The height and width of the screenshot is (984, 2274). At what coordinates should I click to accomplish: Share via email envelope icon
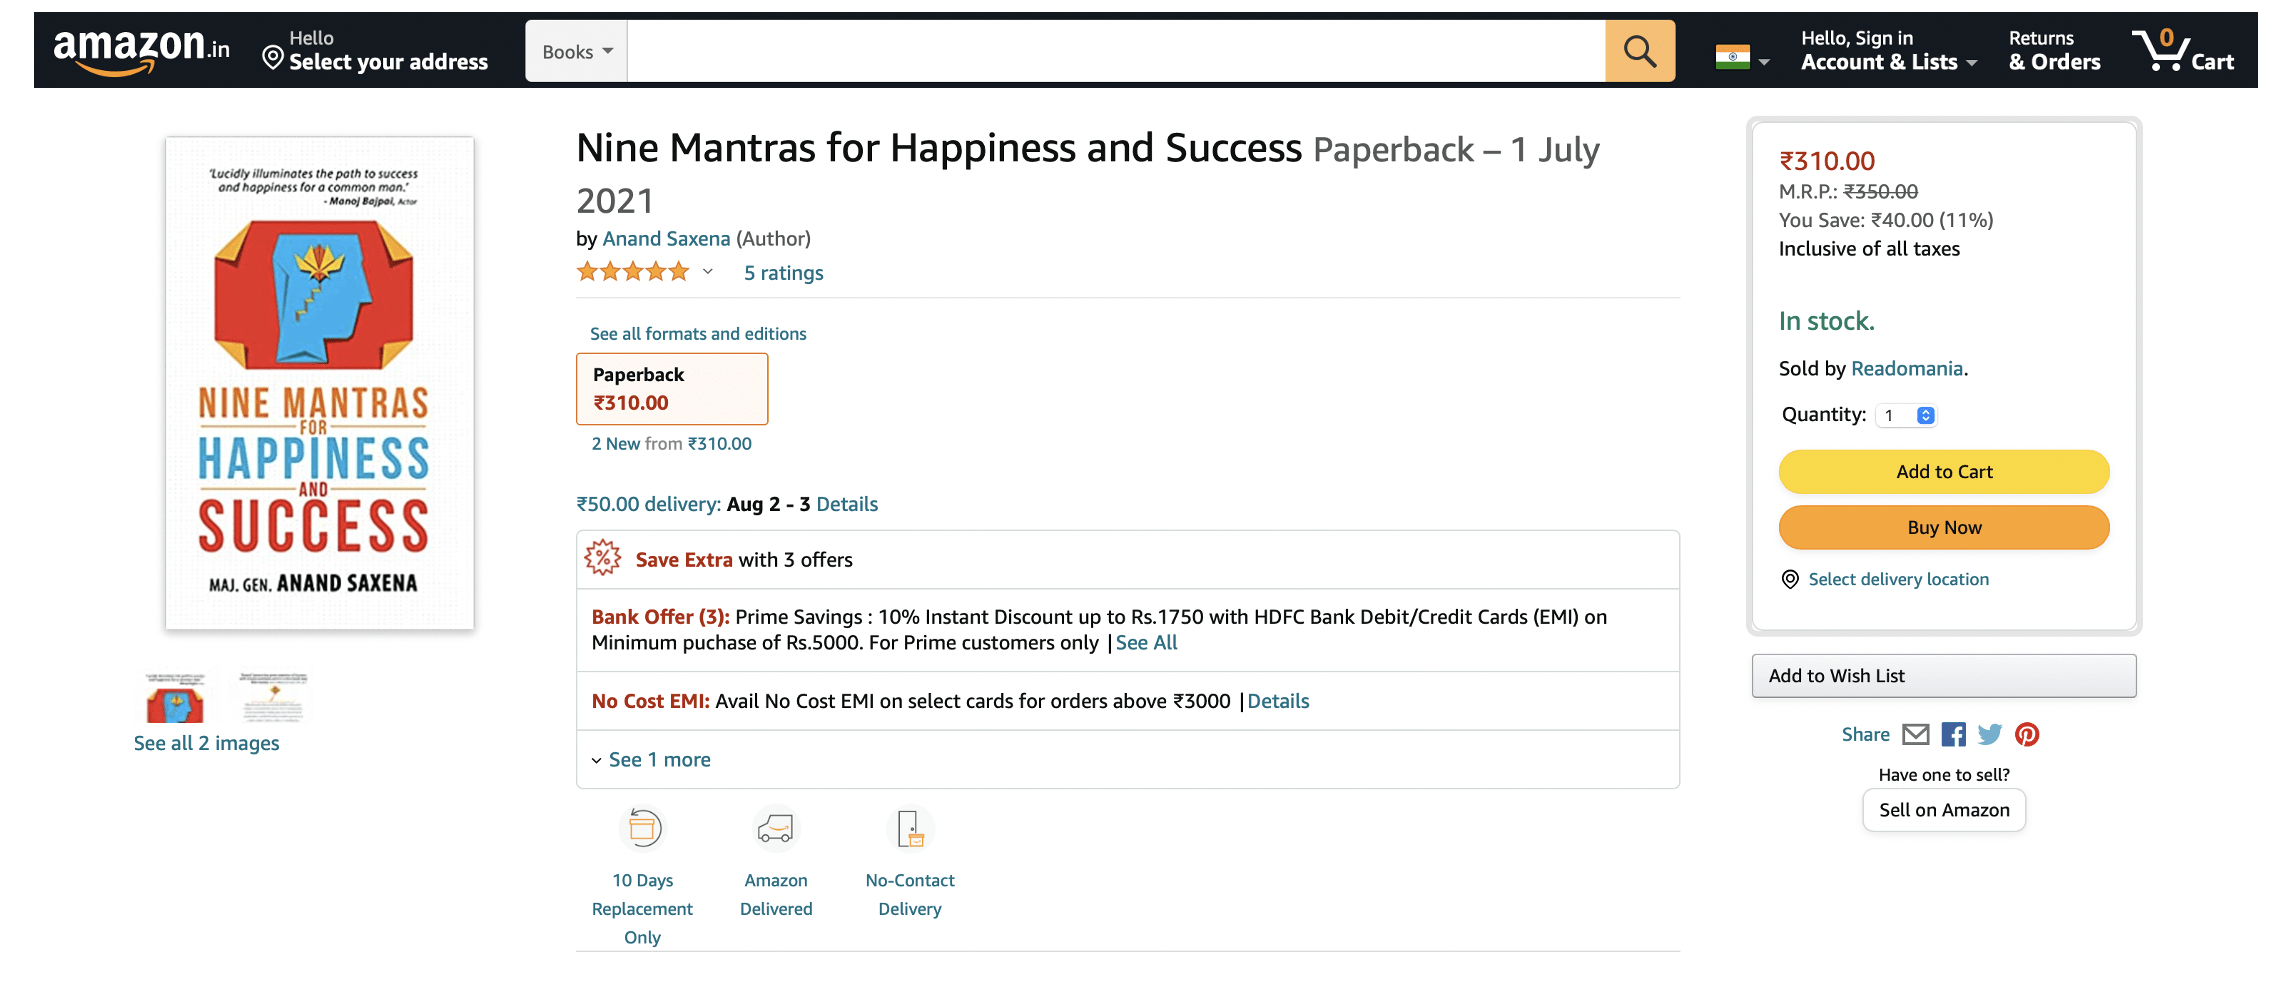point(1915,734)
